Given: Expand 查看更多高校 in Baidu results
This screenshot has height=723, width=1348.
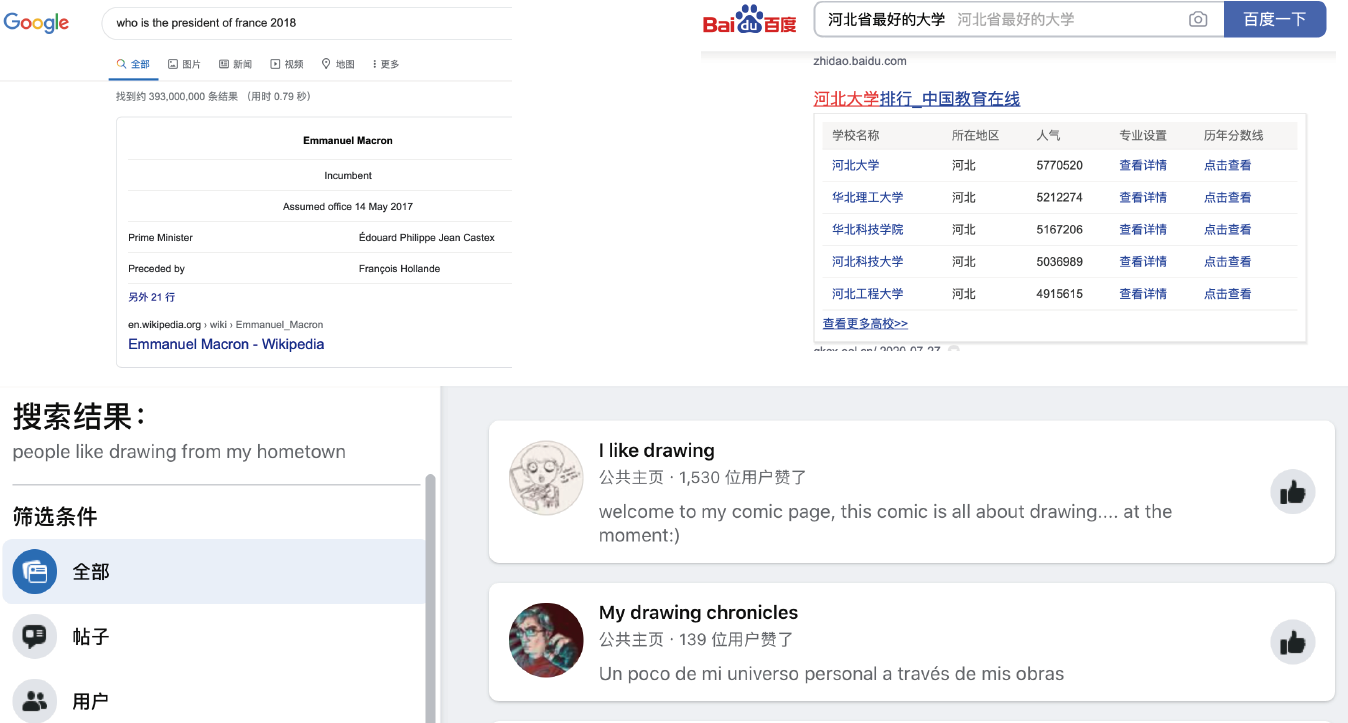Looking at the screenshot, I should tap(865, 324).
